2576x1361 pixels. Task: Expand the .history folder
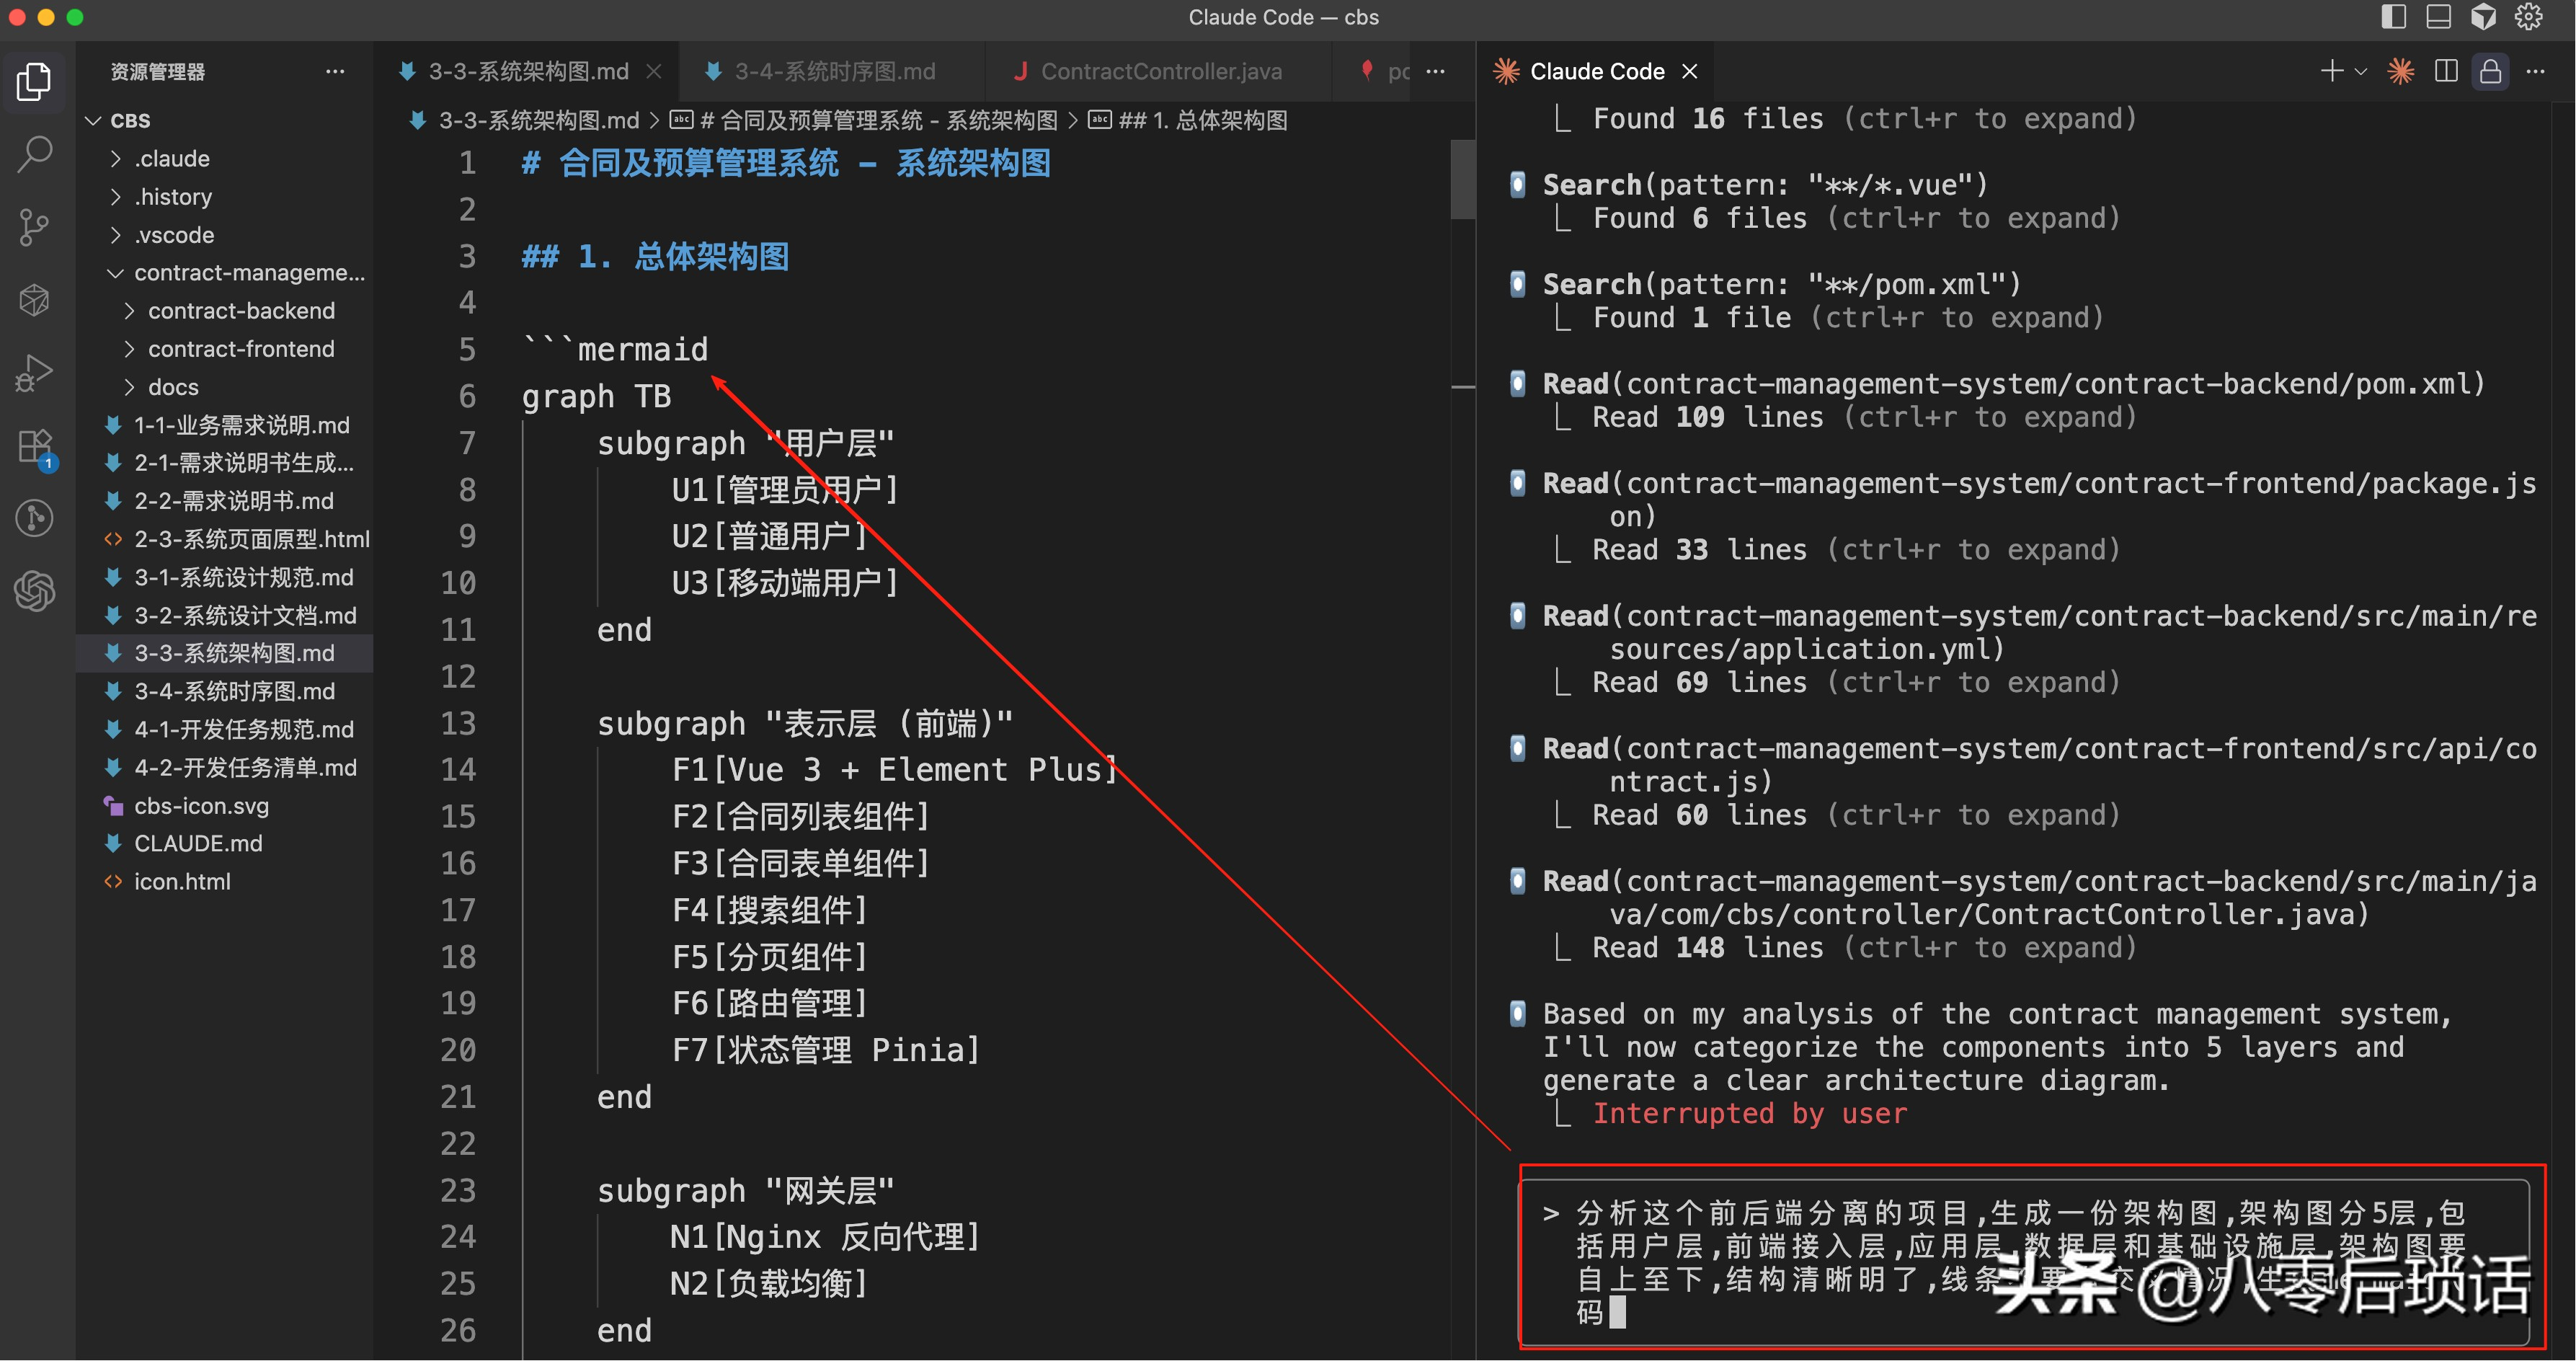tap(116, 196)
